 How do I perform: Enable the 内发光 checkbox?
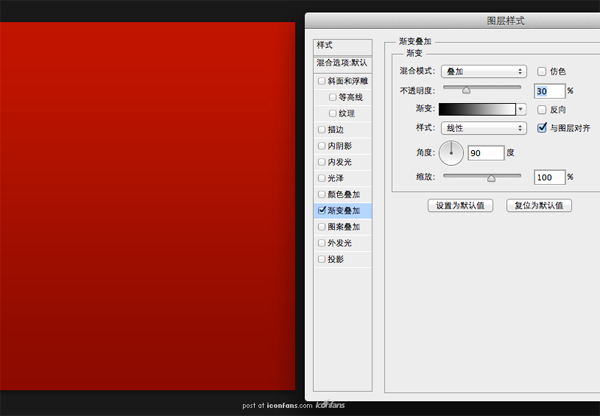[321, 162]
